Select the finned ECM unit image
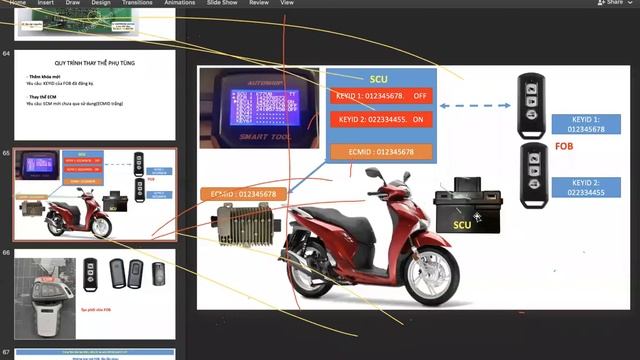Viewport: 640px width, 360px height. (x=246, y=225)
